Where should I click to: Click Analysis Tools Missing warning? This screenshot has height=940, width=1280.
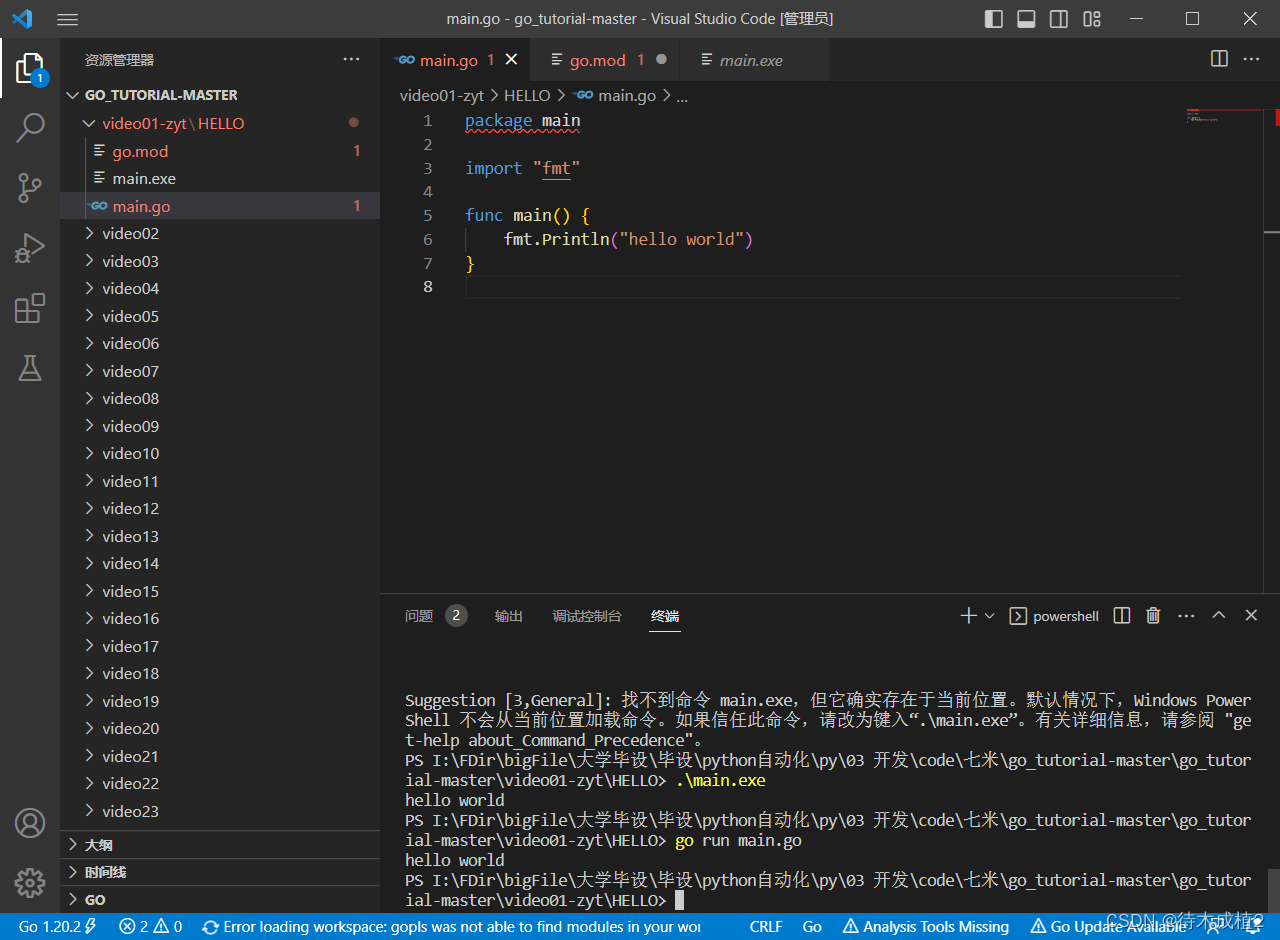tap(926, 927)
